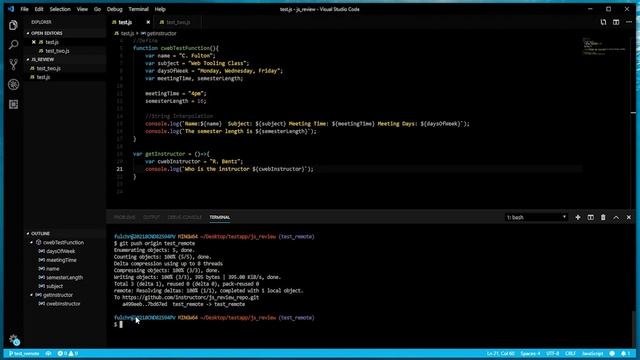Image resolution: width=640 pixels, height=360 pixels.
Task: Switch to the Output panel tab
Action: point(151,218)
